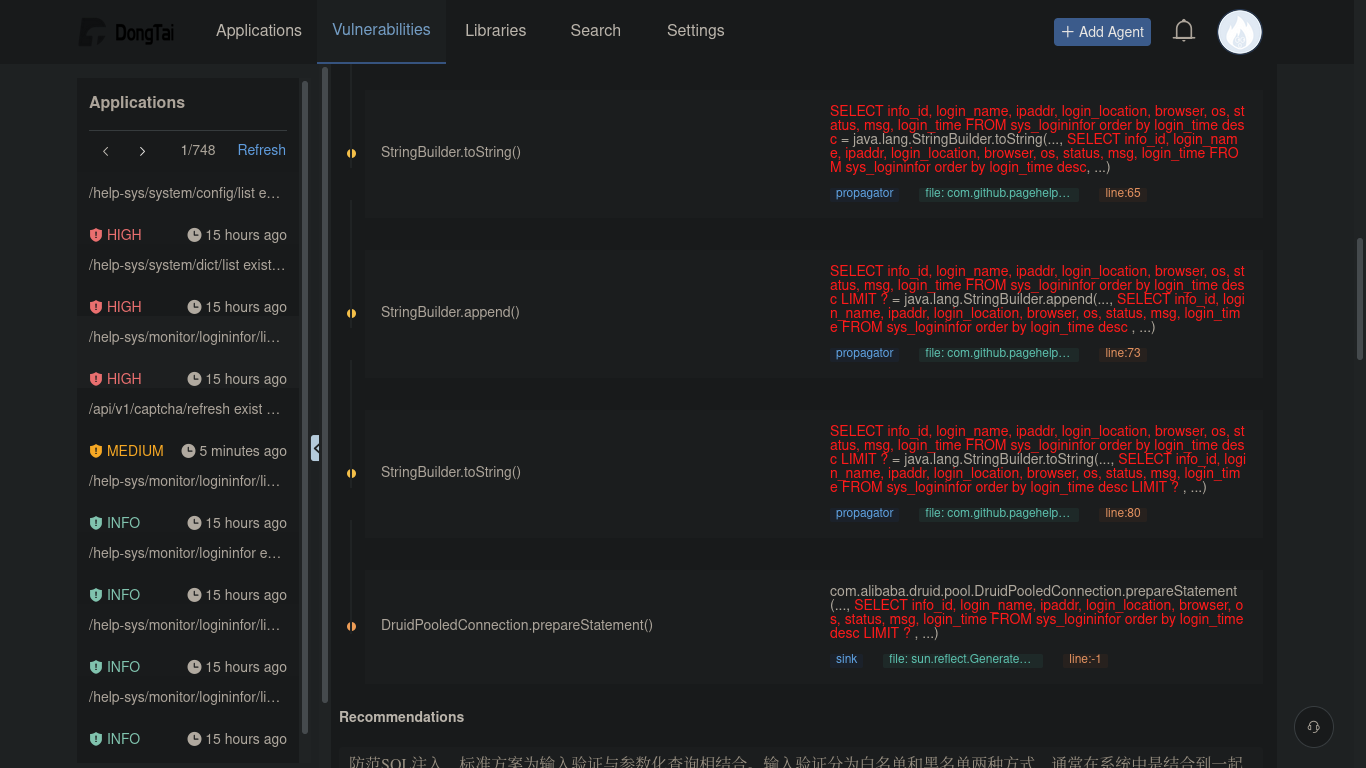This screenshot has width=1366, height=768.
Task: Click the user avatar icon
Action: [x=1239, y=31]
